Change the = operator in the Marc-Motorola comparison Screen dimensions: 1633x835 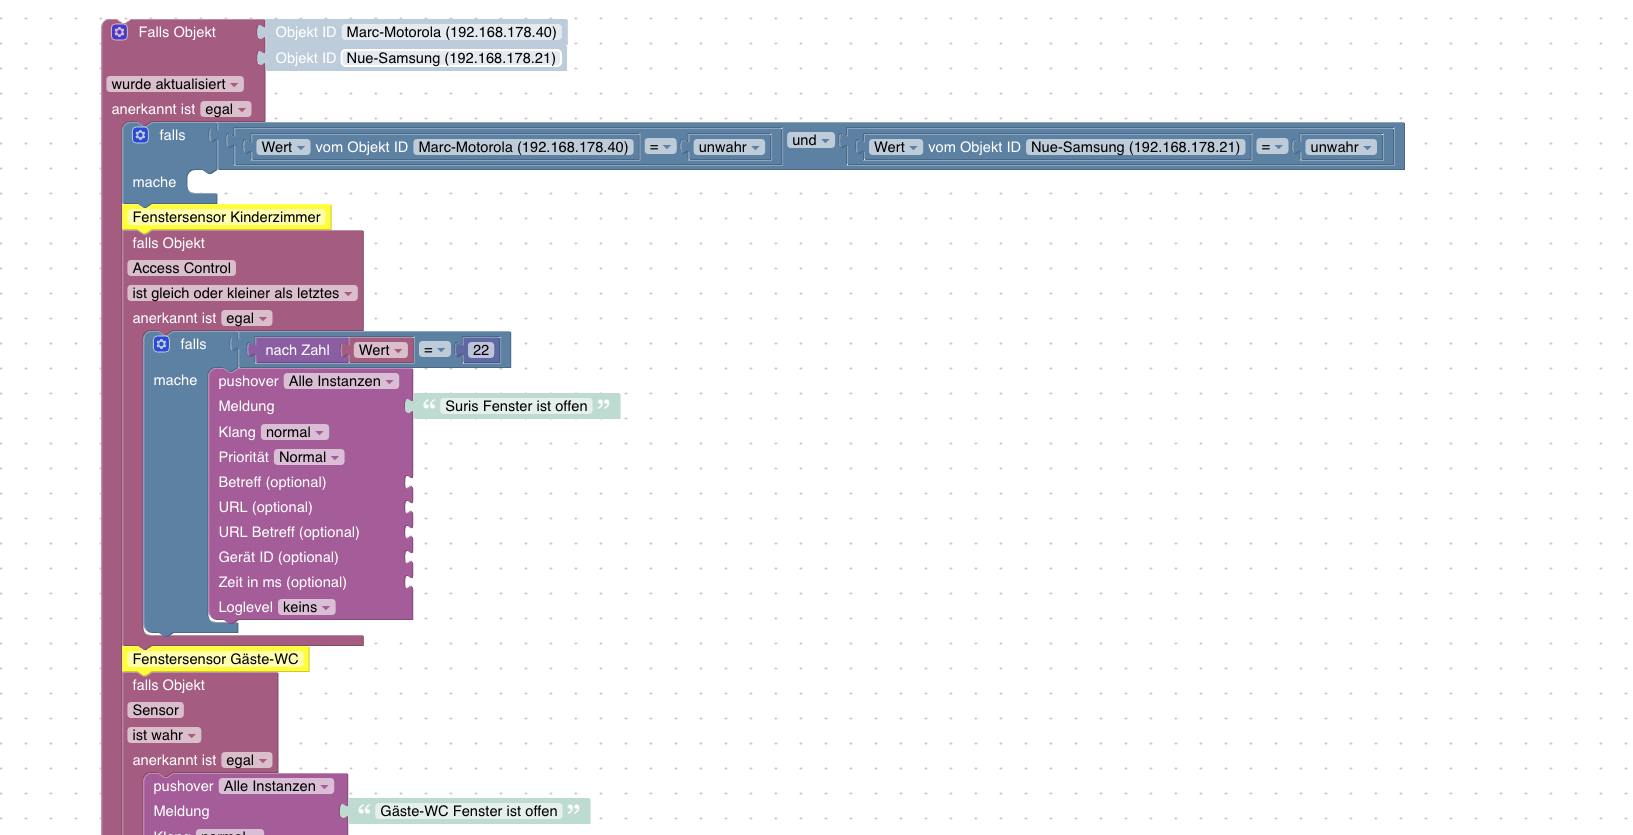(x=660, y=147)
